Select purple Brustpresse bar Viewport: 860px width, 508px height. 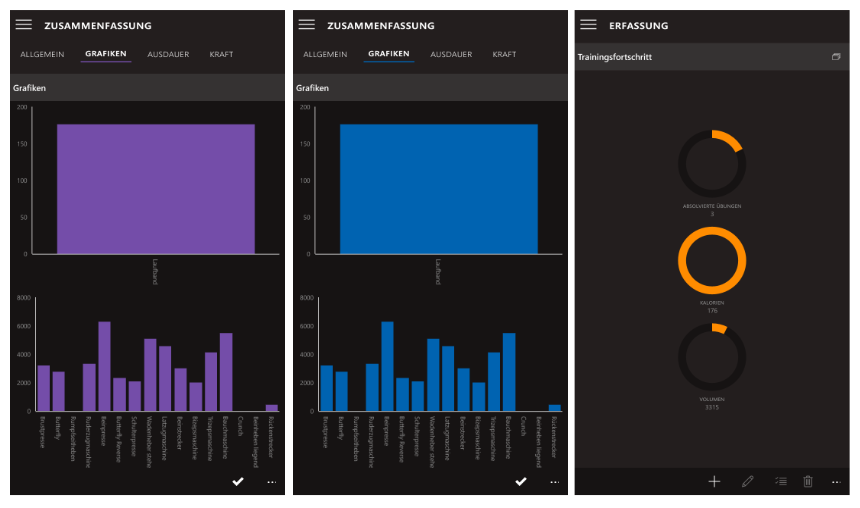(44, 388)
